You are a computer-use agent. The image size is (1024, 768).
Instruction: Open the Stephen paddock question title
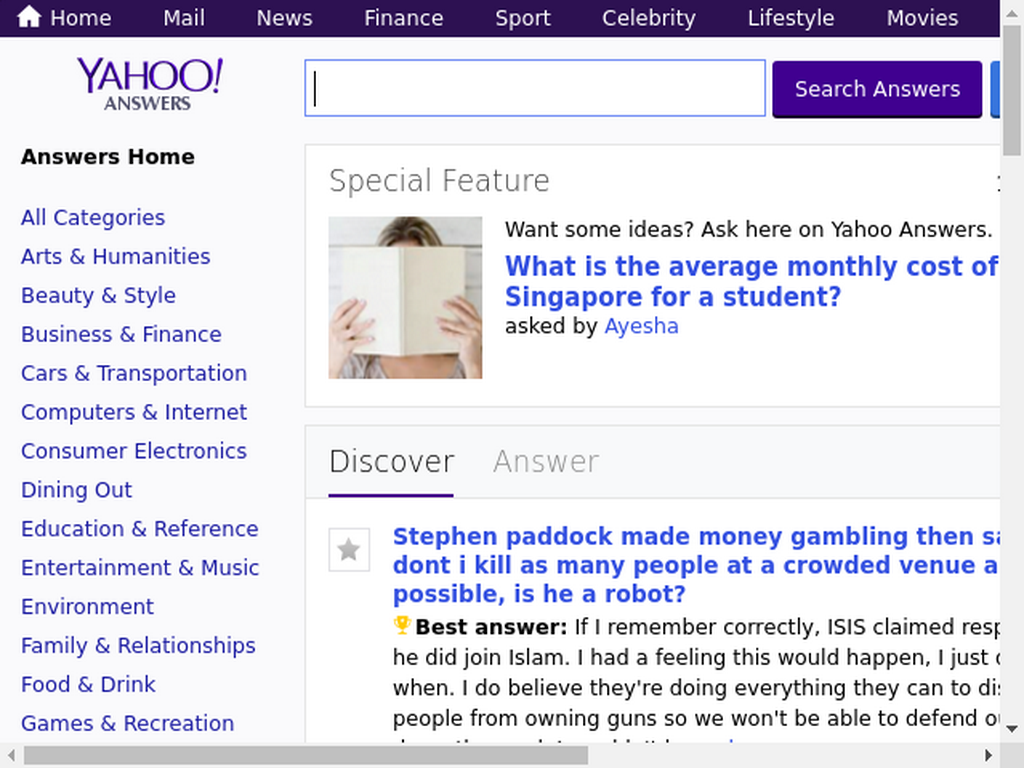coord(696,565)
